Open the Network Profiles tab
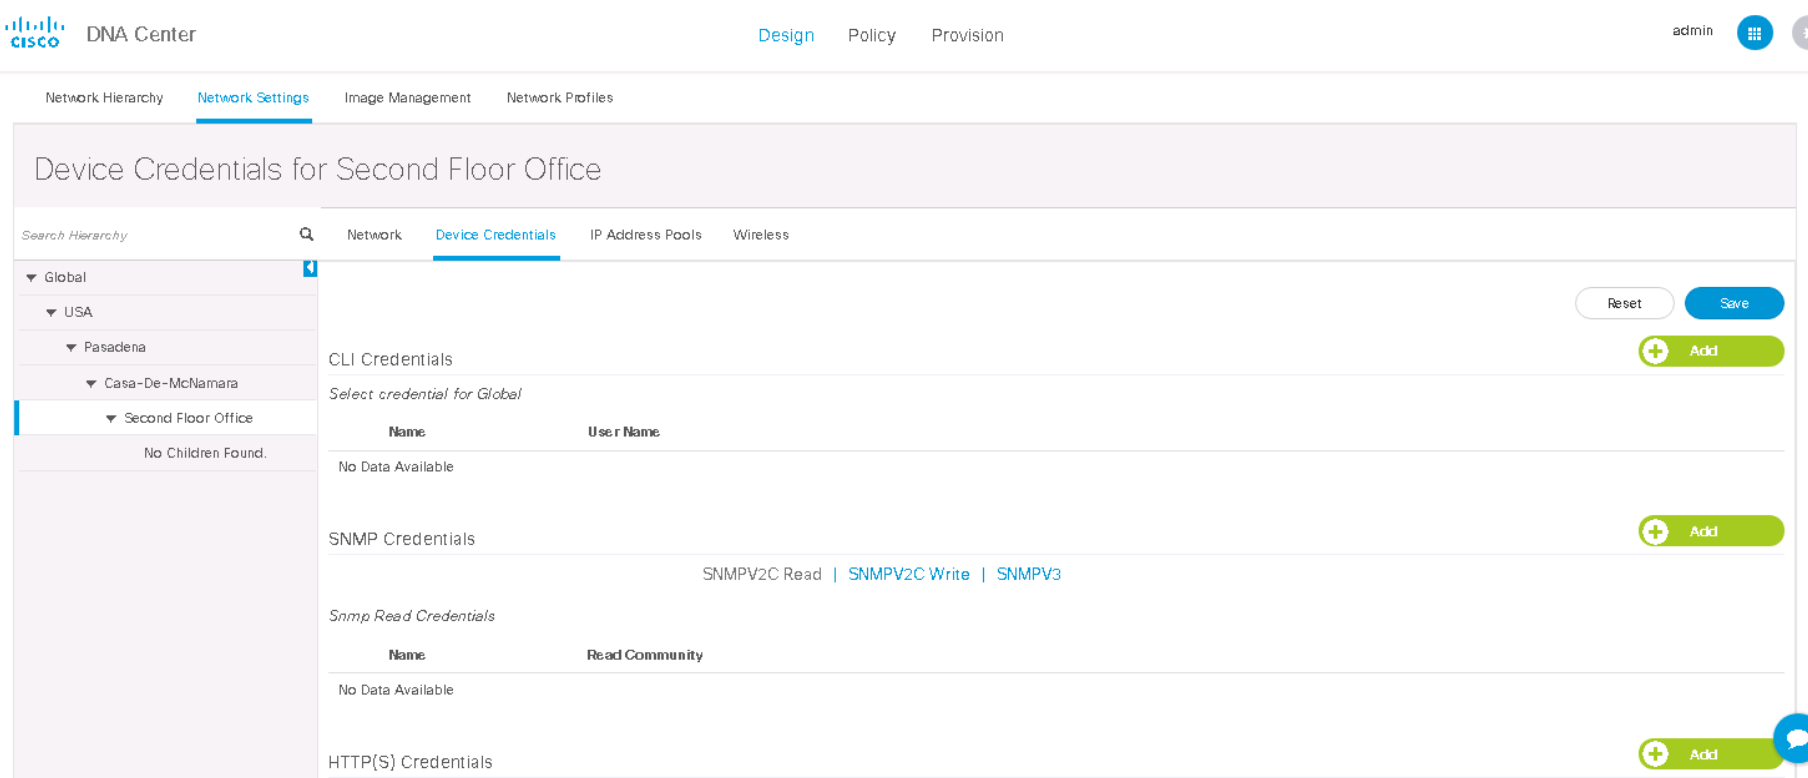 tap(560, 98)
